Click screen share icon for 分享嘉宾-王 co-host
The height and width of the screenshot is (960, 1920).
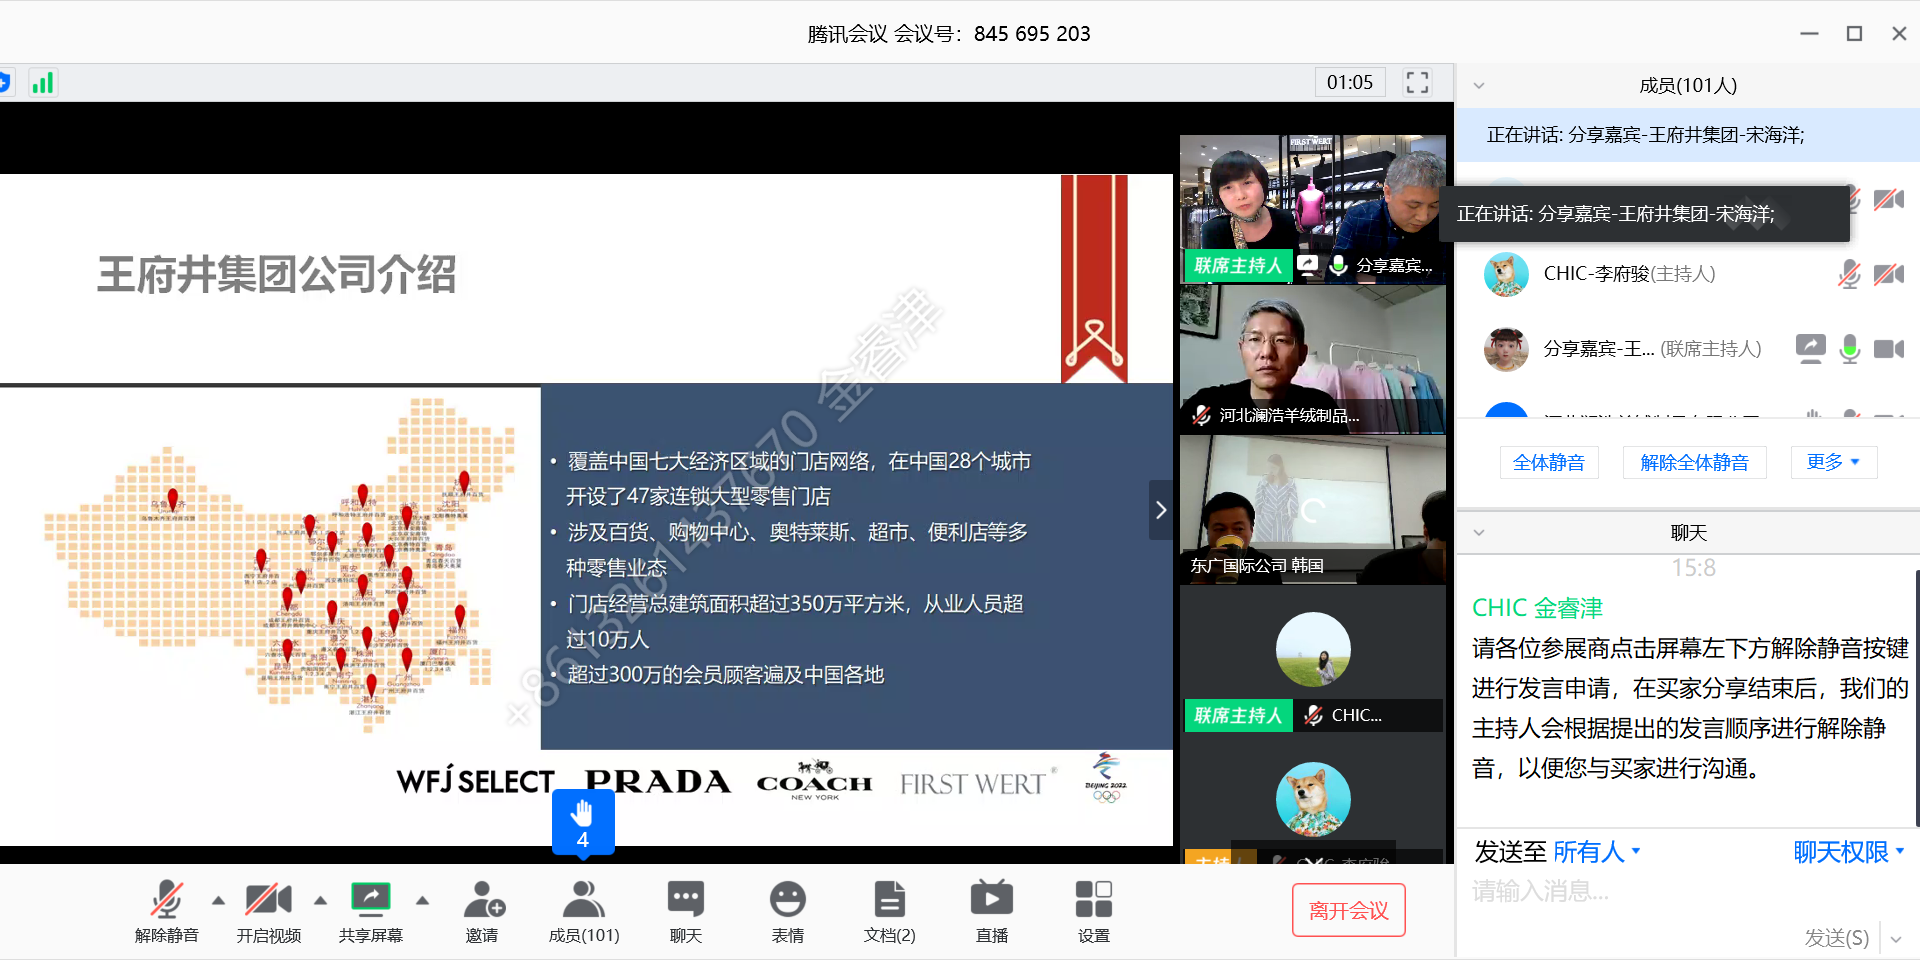(x=1810, y=348)
